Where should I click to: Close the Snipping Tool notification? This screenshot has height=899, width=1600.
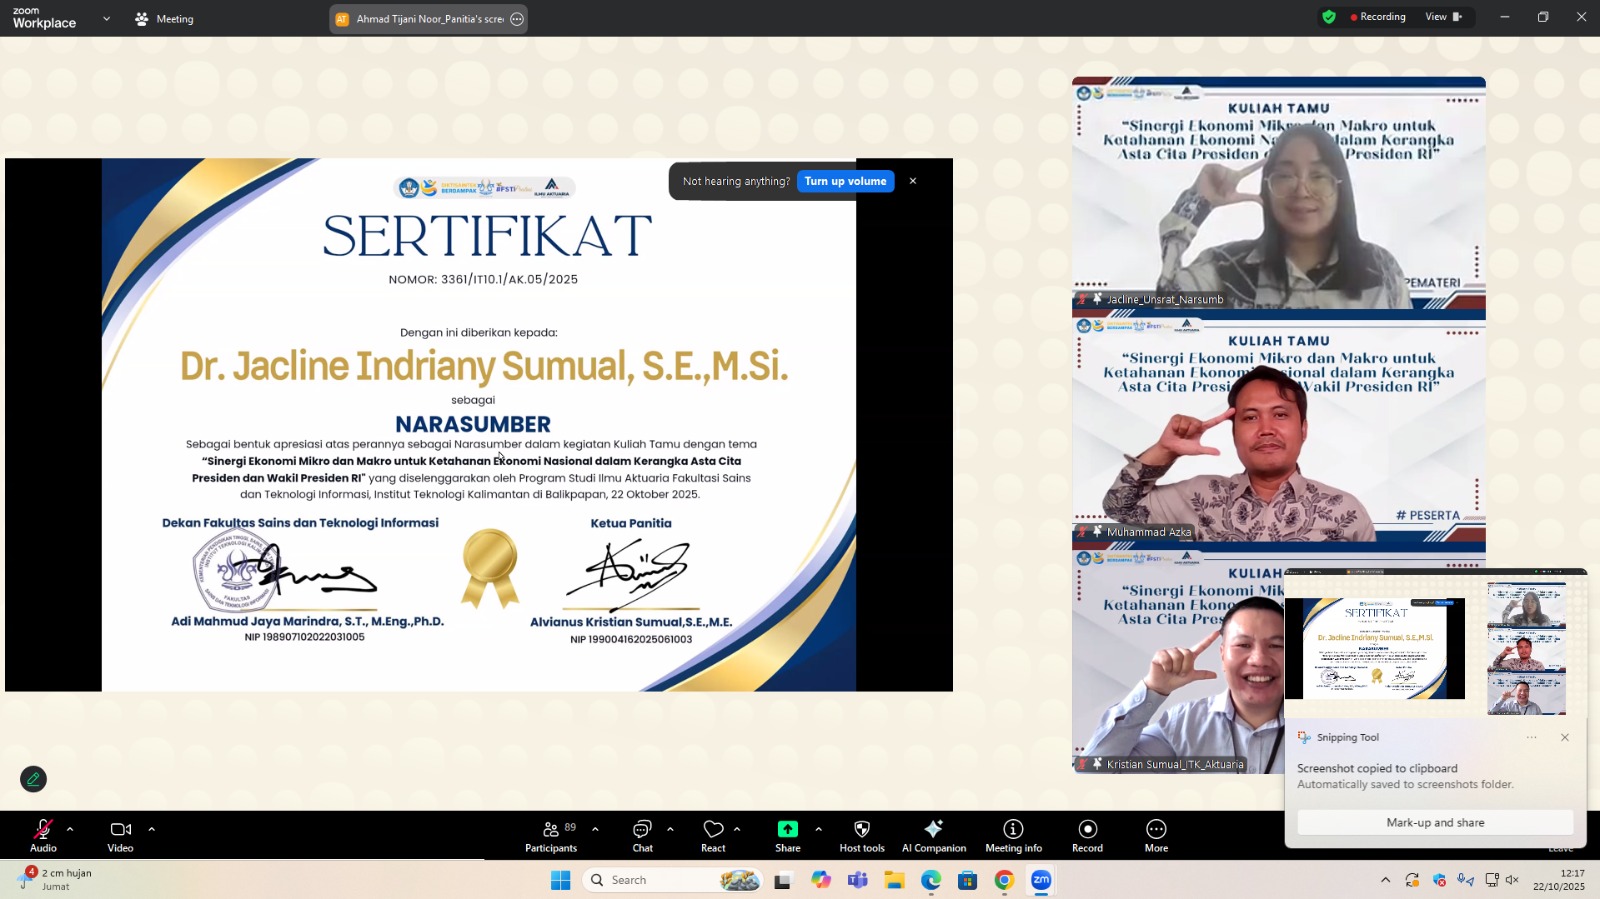click(x=1565, y=738)
